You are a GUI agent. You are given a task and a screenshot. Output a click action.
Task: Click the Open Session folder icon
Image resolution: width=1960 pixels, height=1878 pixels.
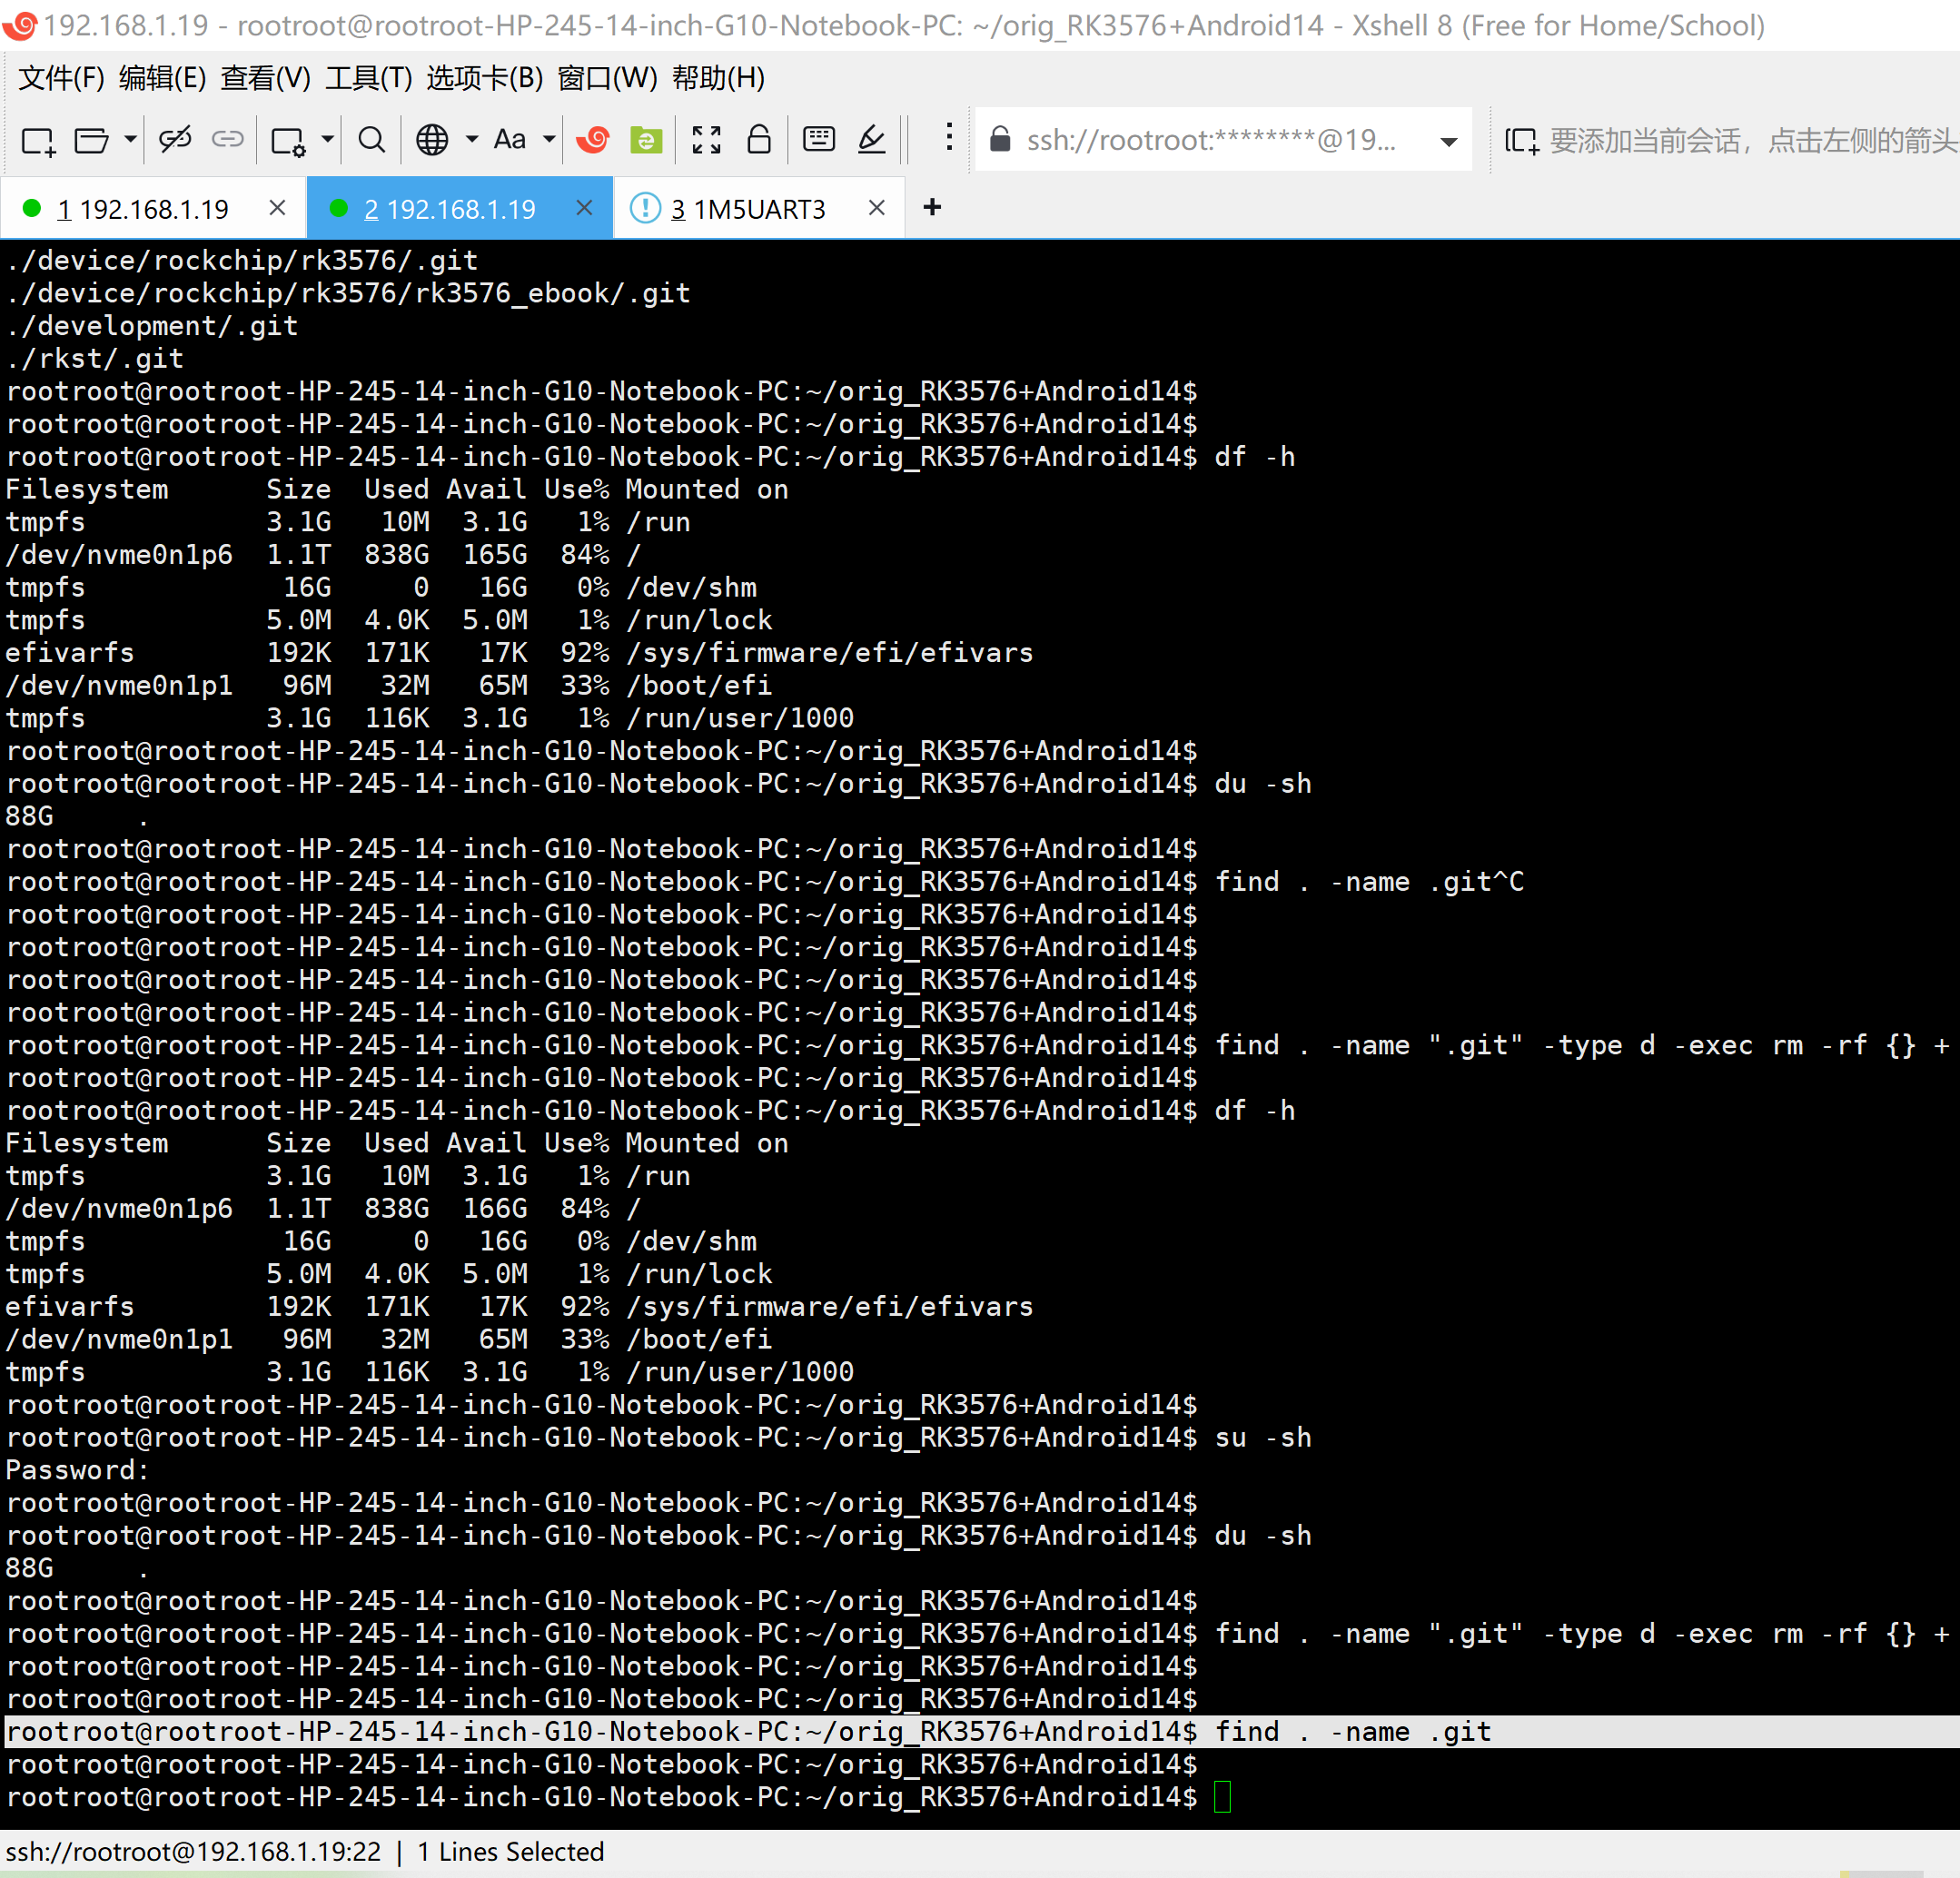coord(91,141)
